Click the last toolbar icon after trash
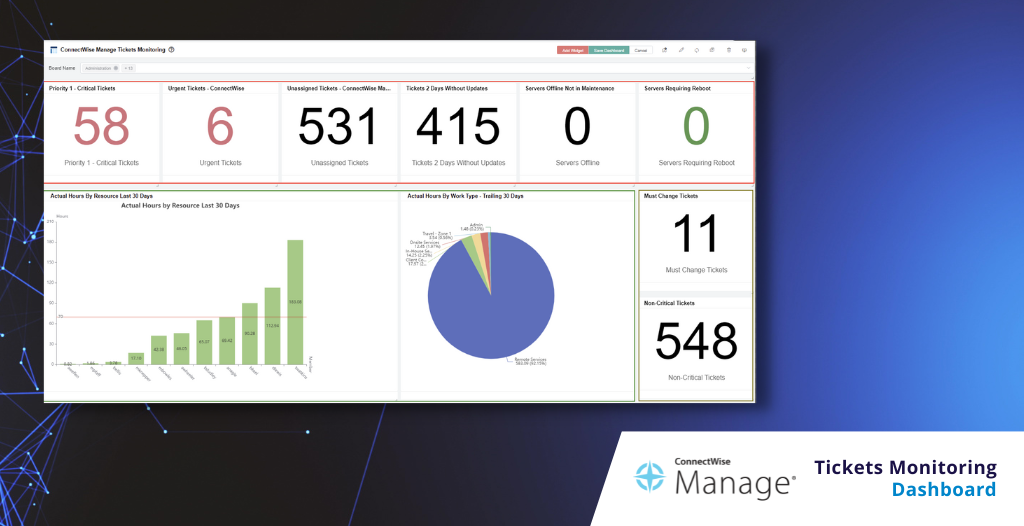1024x526 pixels. (744, 50)
